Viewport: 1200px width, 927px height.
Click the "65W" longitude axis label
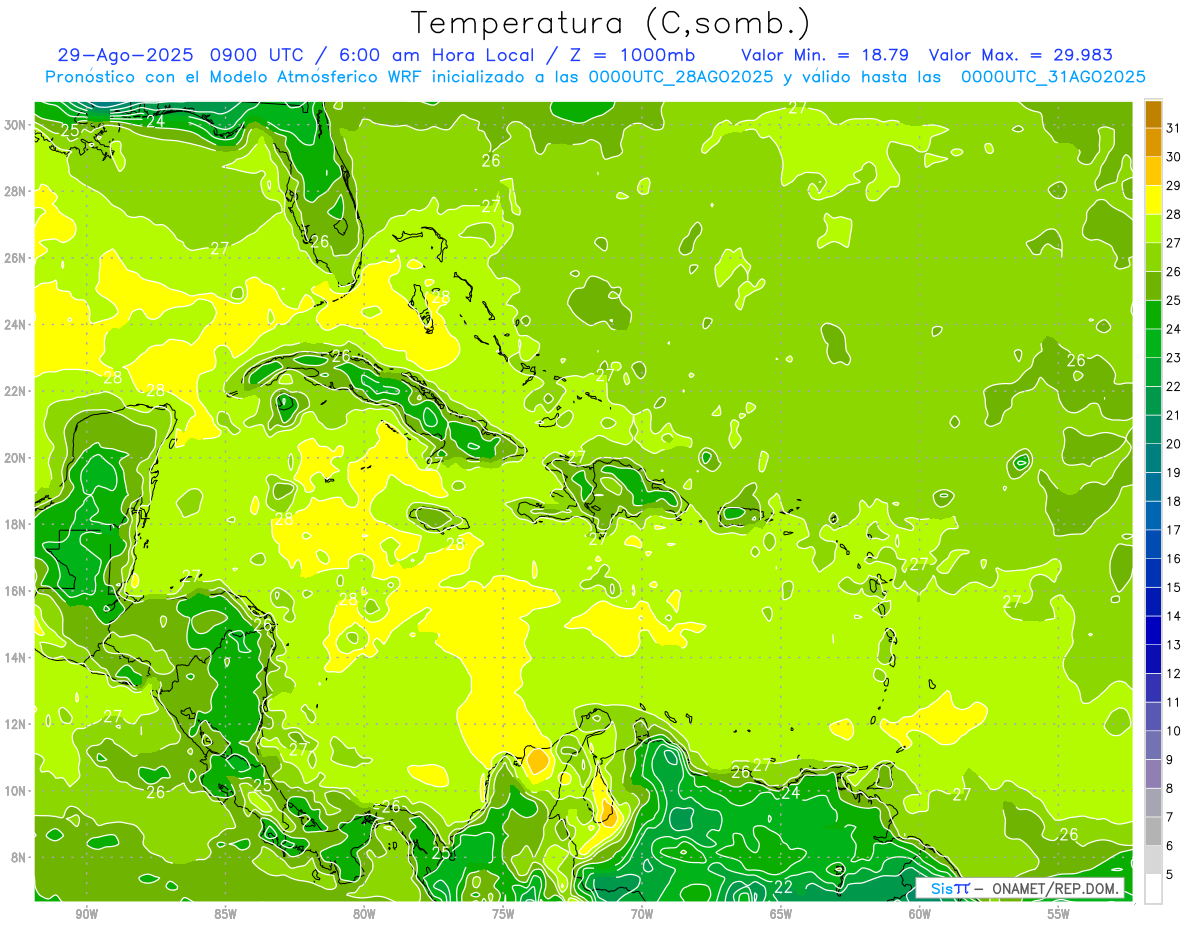click(x=781, y=914)
